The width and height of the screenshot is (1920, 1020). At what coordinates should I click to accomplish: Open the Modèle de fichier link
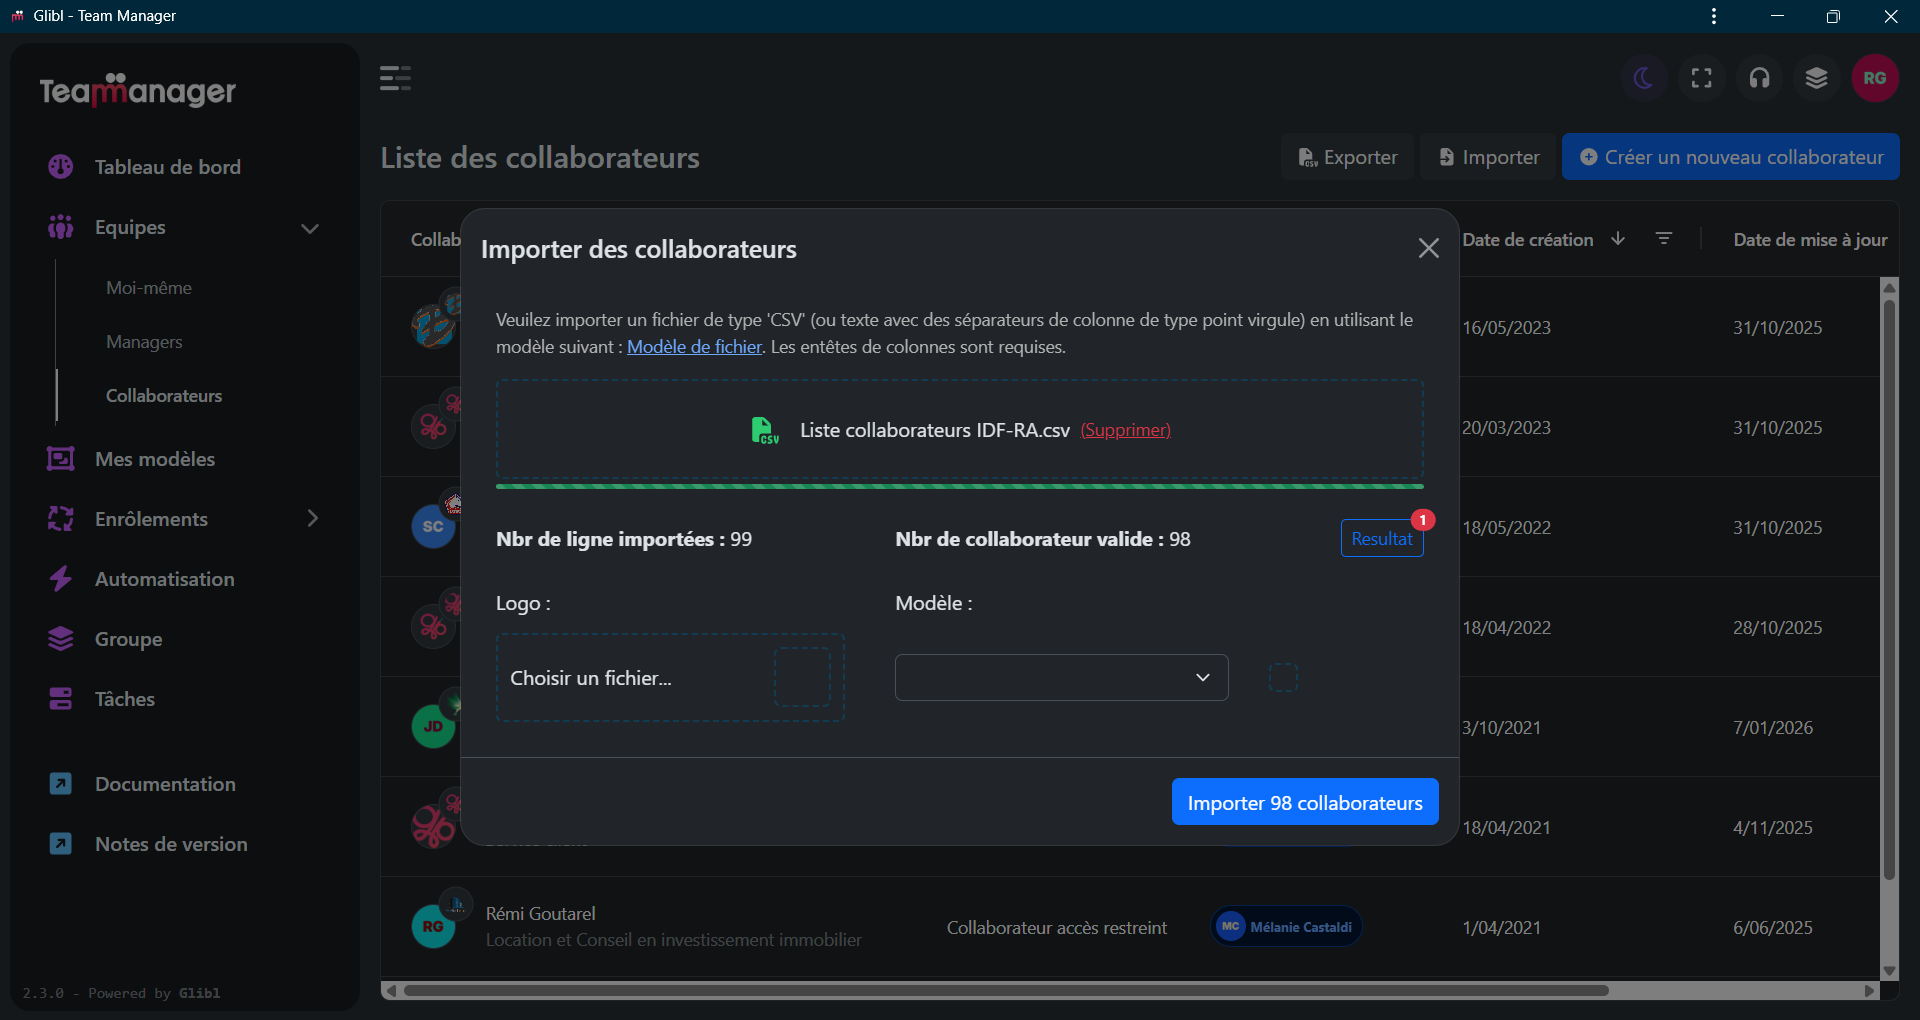(x=694, y=347)
